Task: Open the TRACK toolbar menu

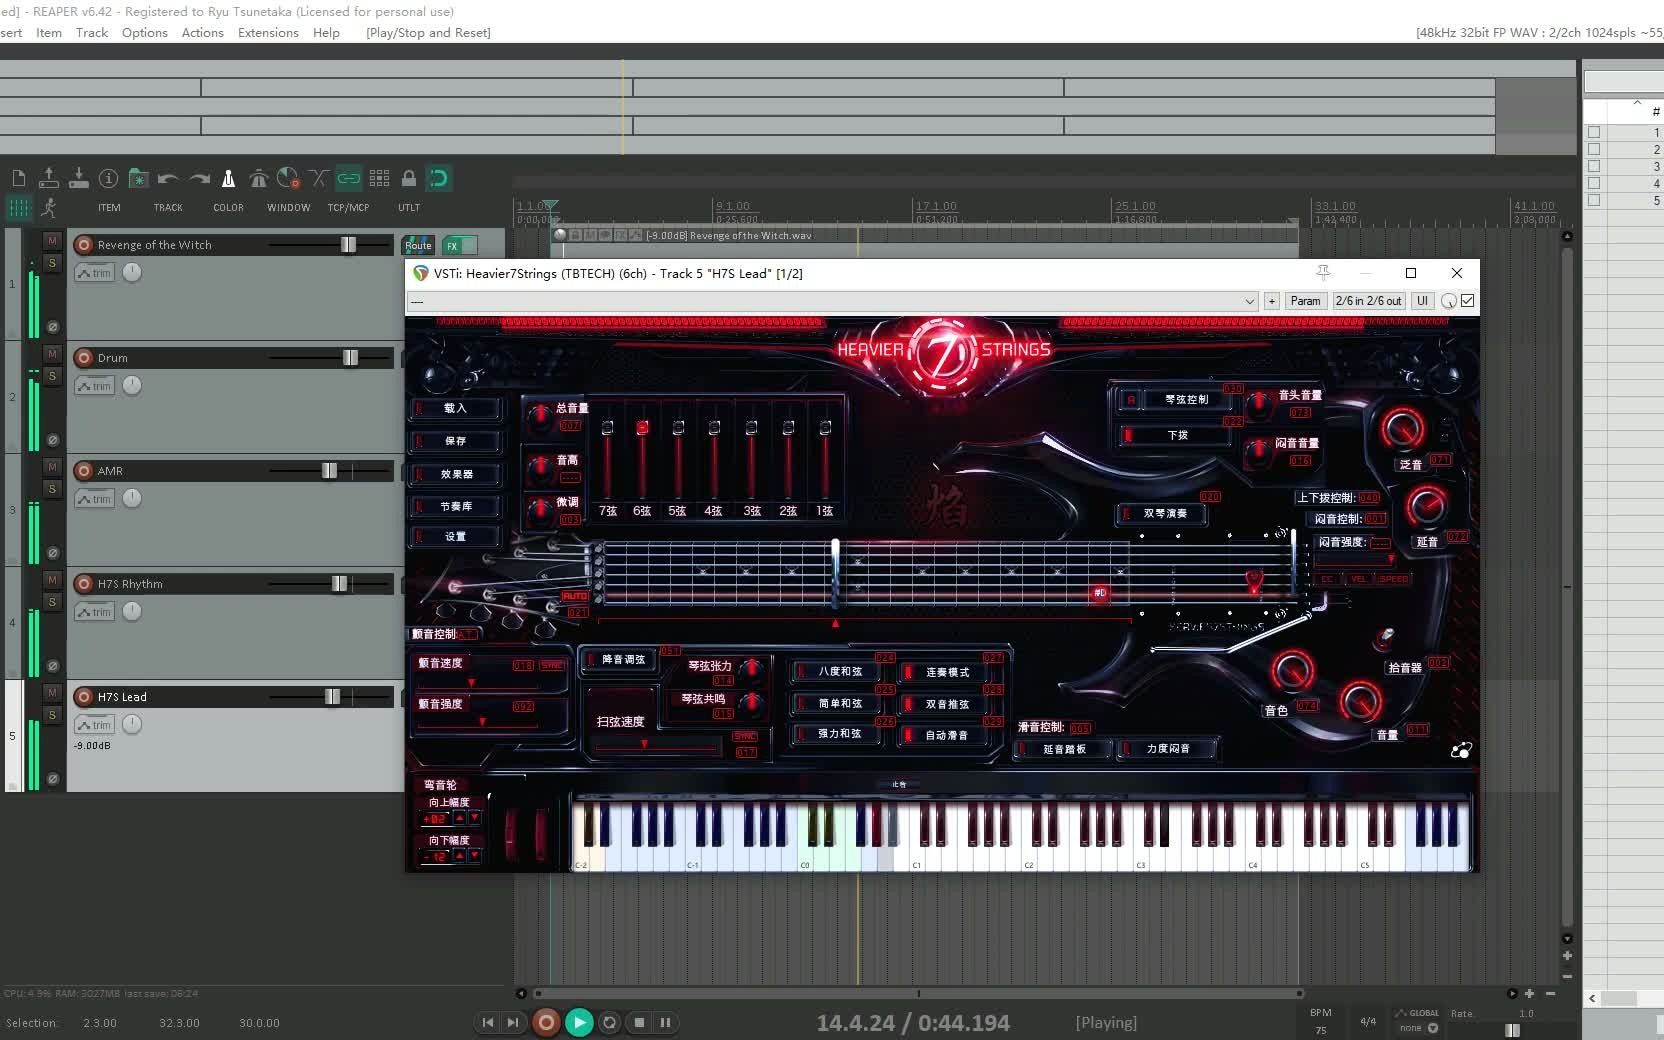Action: [x=168, y=208]
